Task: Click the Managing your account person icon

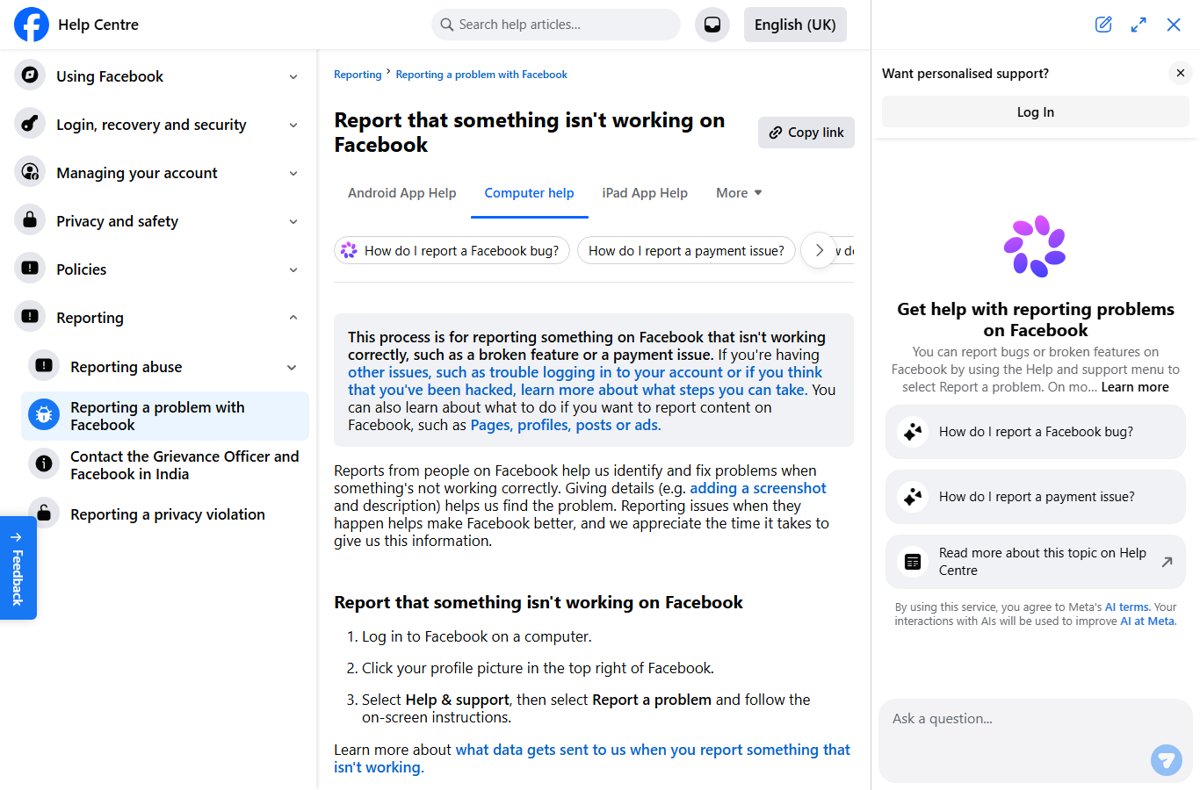Action: coord(30,172)
